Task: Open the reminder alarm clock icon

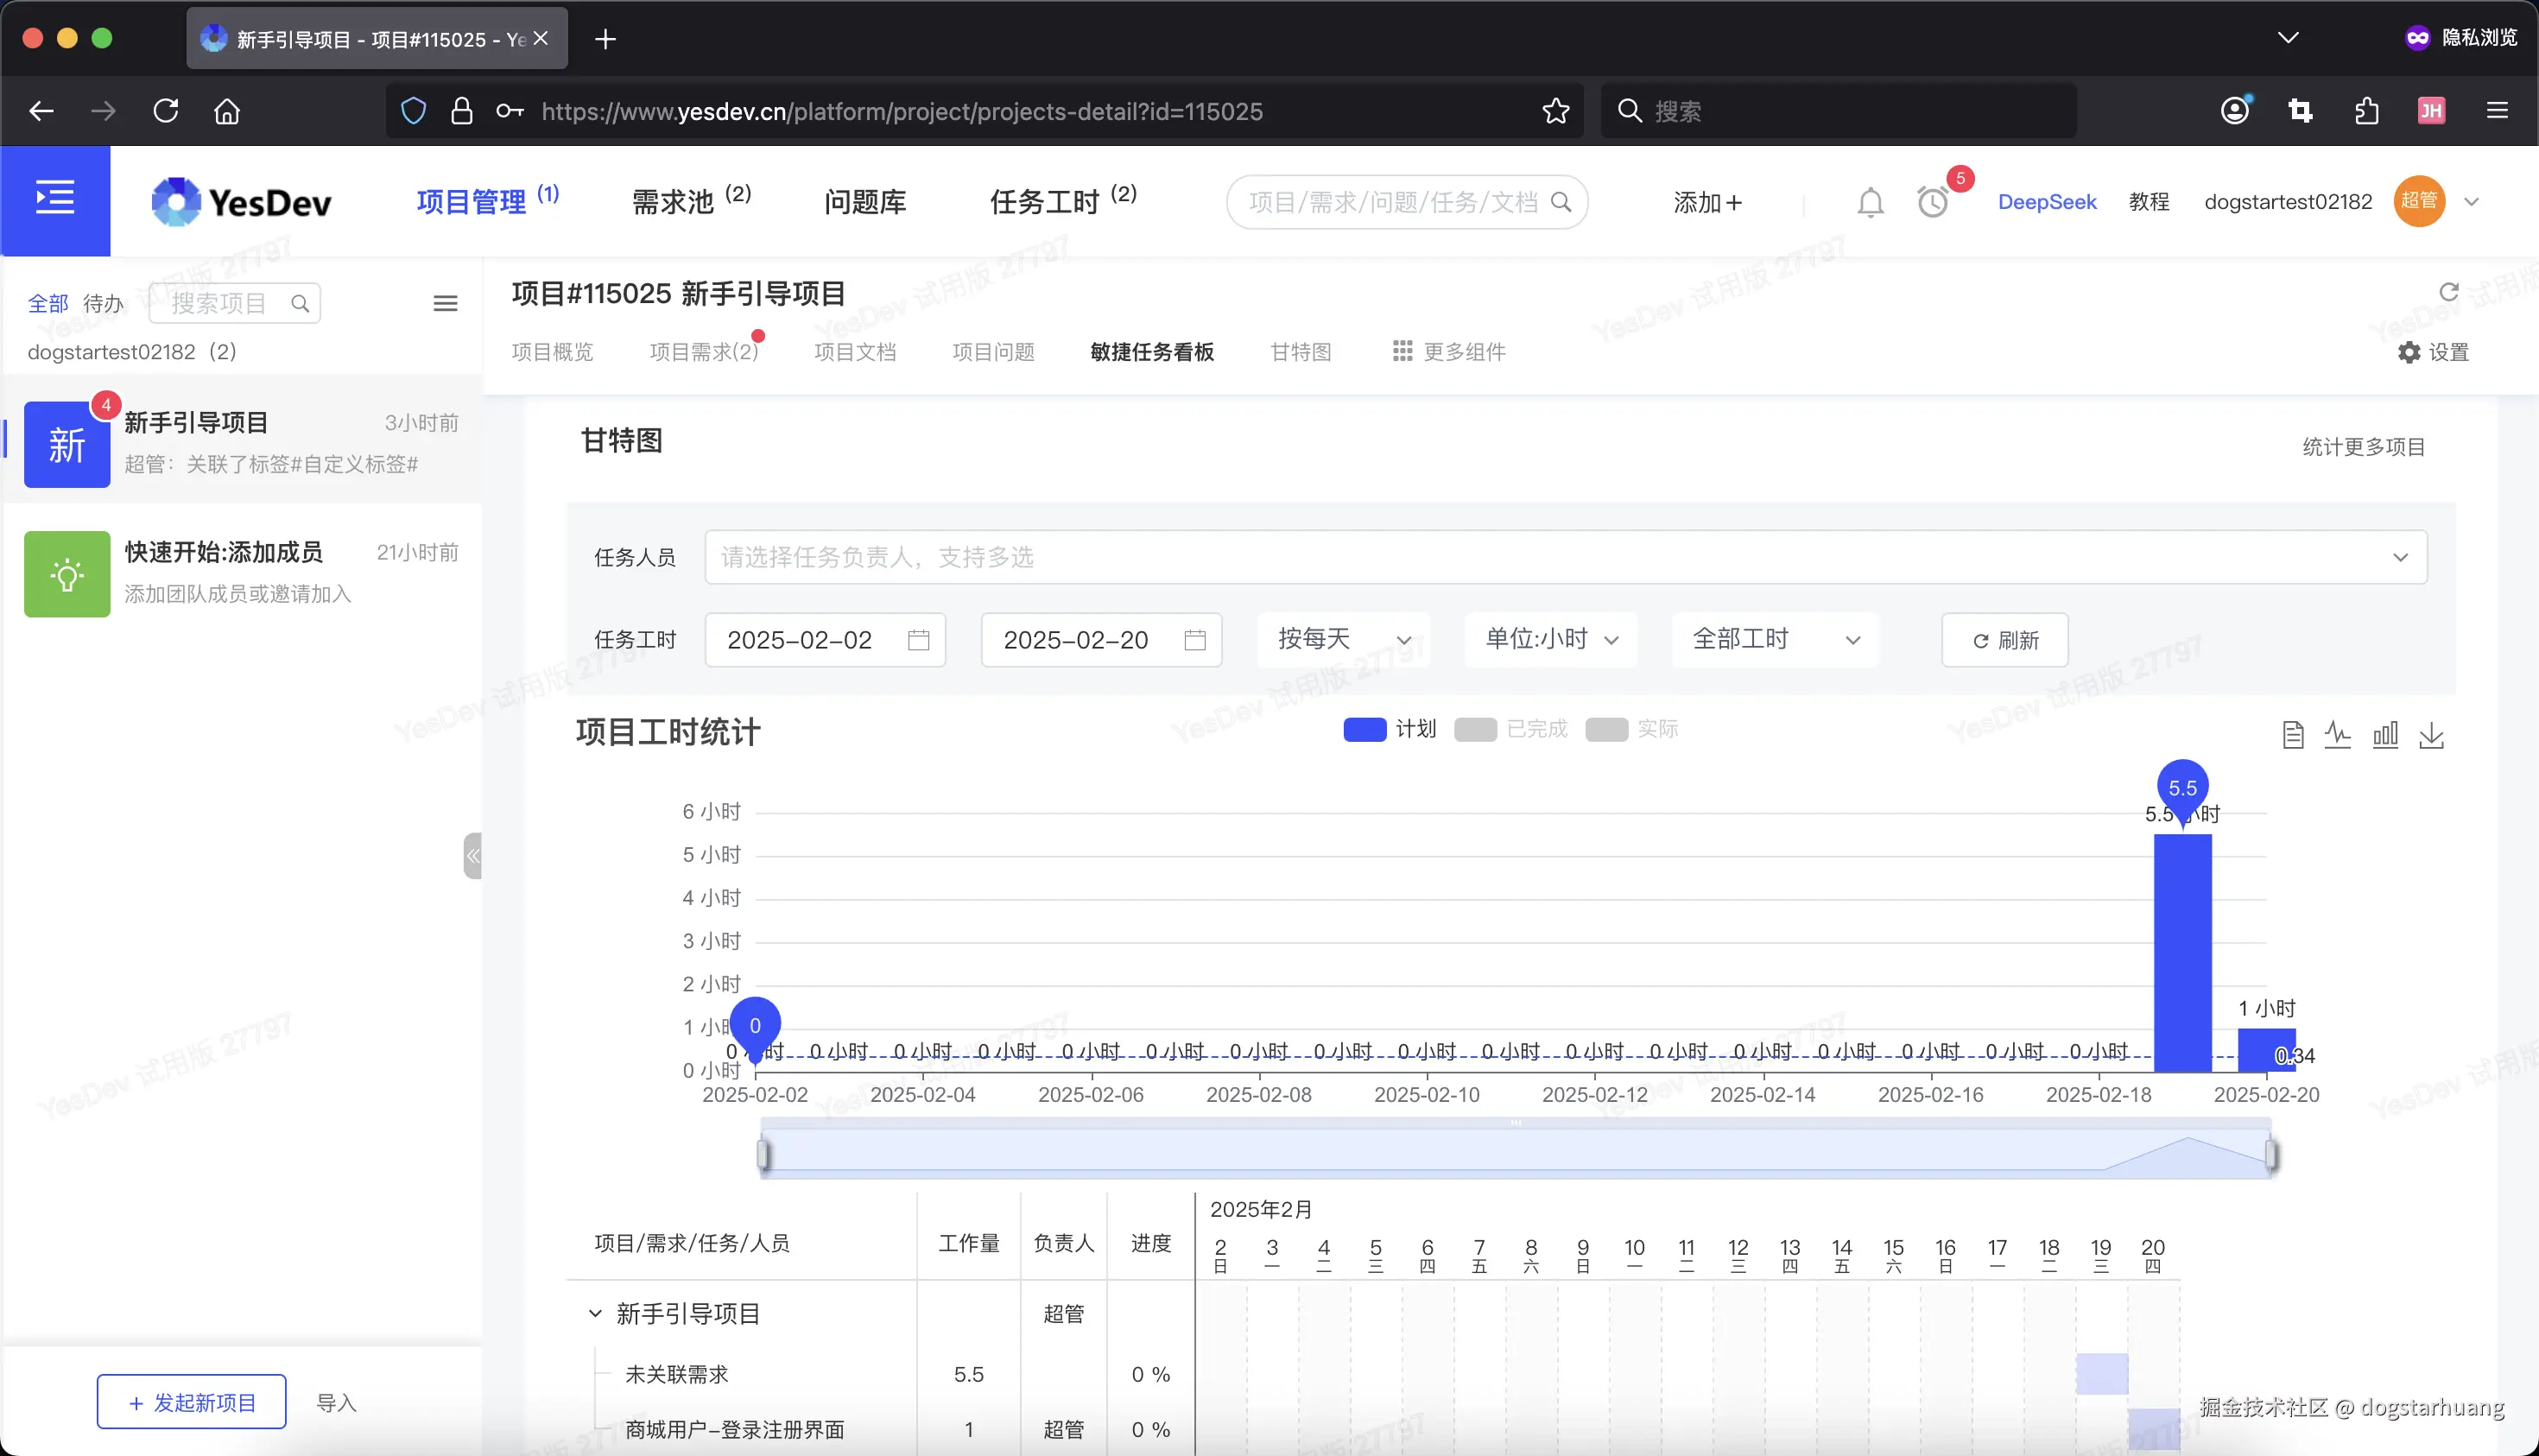Action: [1932, 203]
